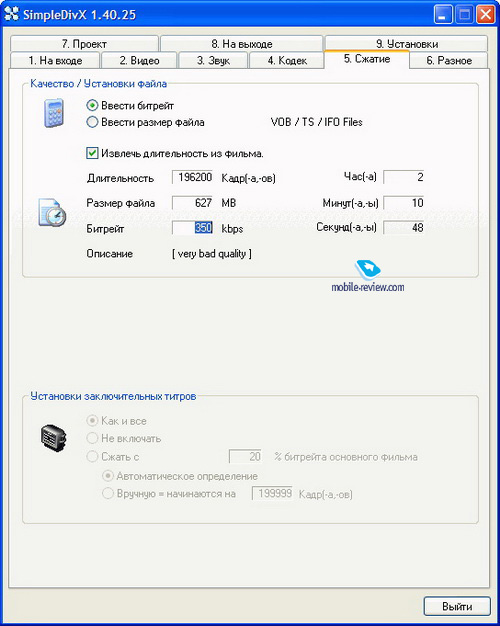
Task: Click the mobile-review.com watermark logo
Action: [368, 277]
